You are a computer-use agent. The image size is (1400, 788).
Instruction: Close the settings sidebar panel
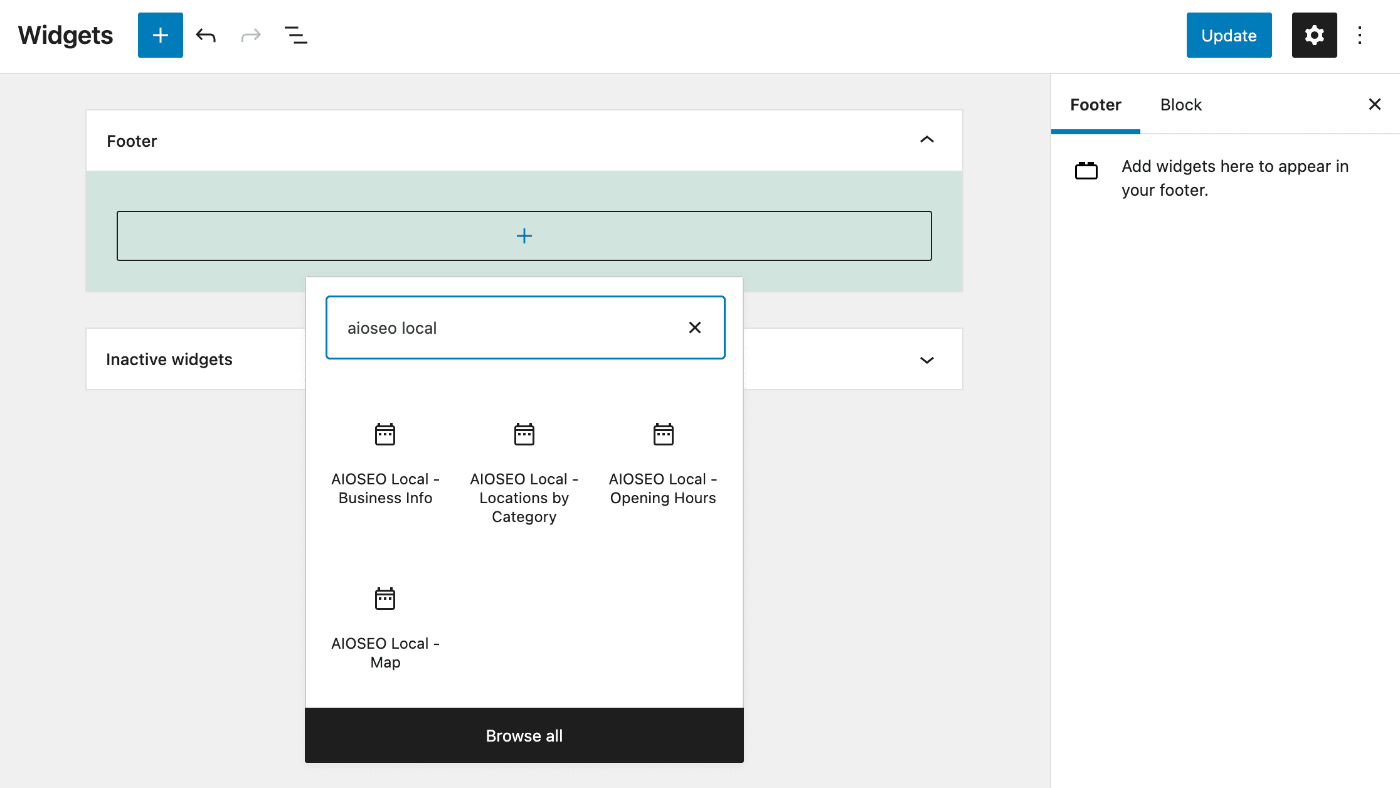pyautogui.click(x=1375, y=104)
